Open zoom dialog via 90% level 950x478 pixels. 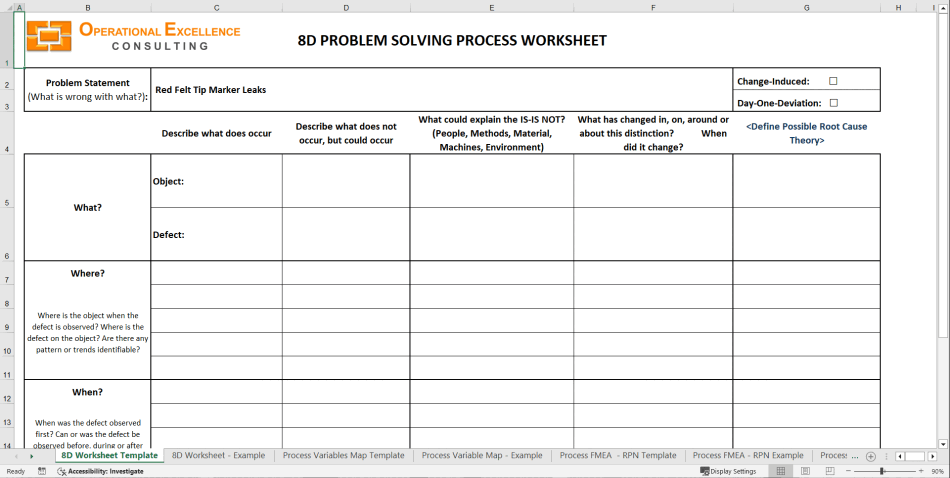[x=937, y=471]
